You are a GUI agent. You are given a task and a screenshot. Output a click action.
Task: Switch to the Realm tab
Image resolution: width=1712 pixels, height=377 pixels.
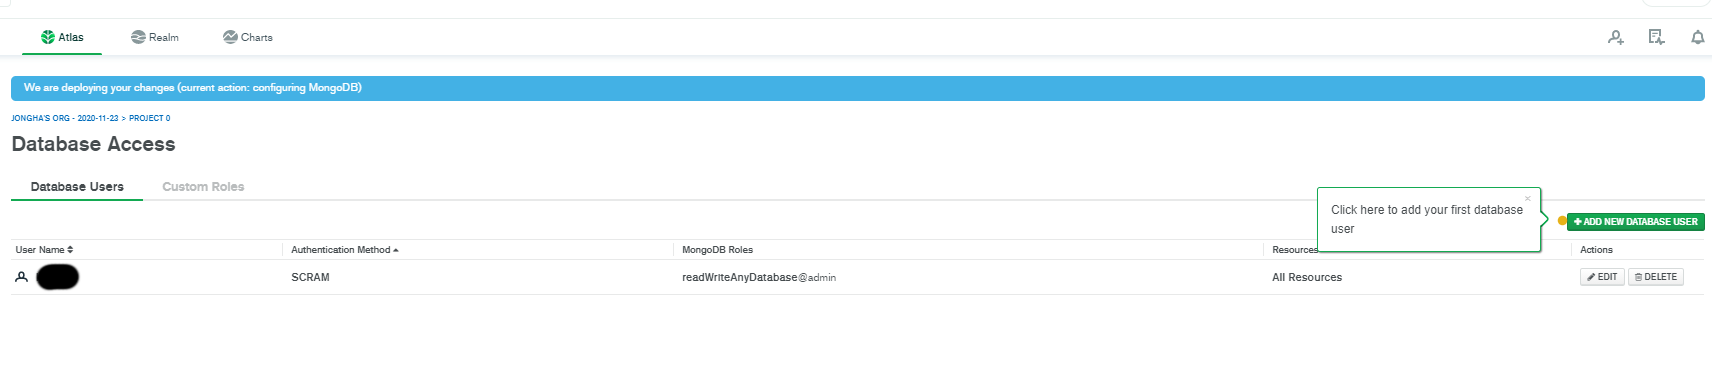tap(155, 37)
